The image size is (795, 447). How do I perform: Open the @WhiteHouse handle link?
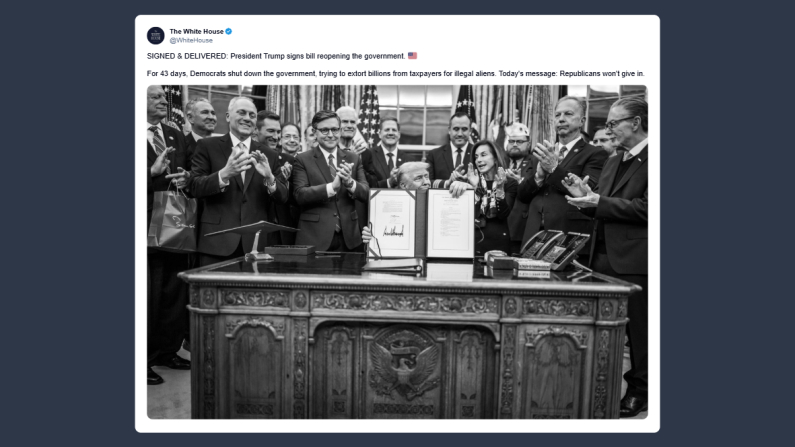pyautogui.click(x=191, y=41)
